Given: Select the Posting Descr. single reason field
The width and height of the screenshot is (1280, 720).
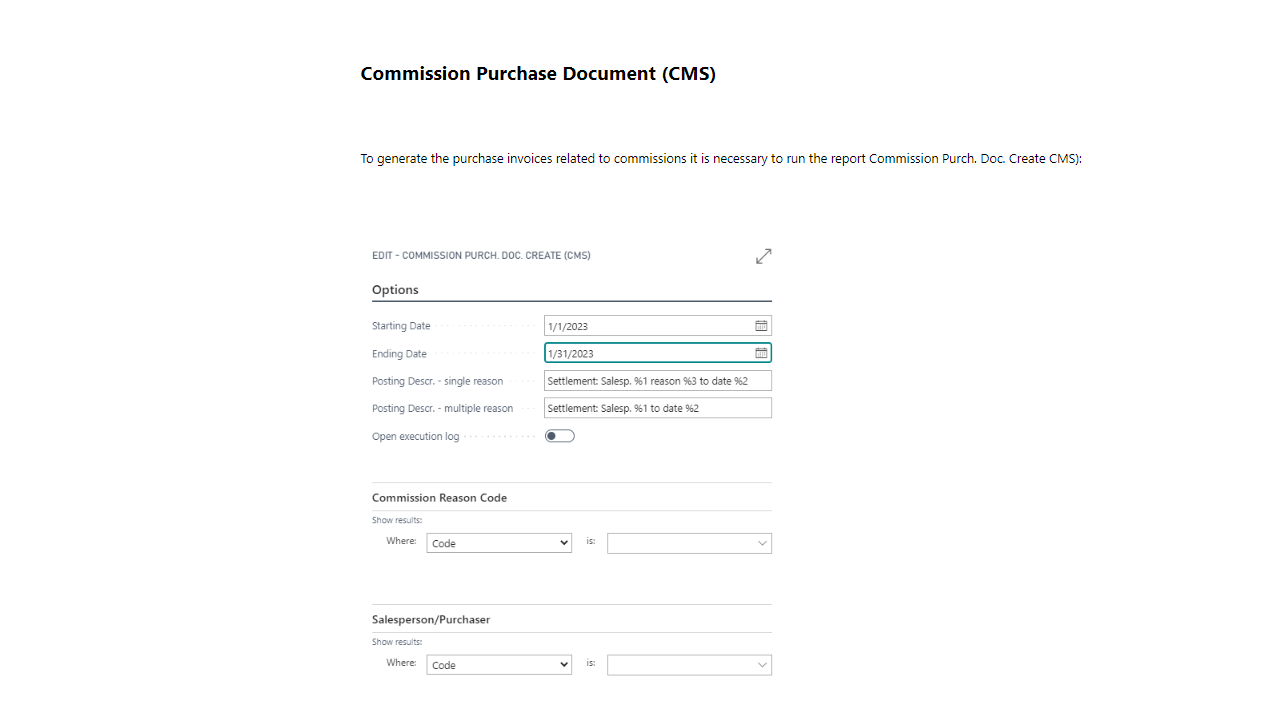Looking at the screenshot, I should (x=658, y=381).
